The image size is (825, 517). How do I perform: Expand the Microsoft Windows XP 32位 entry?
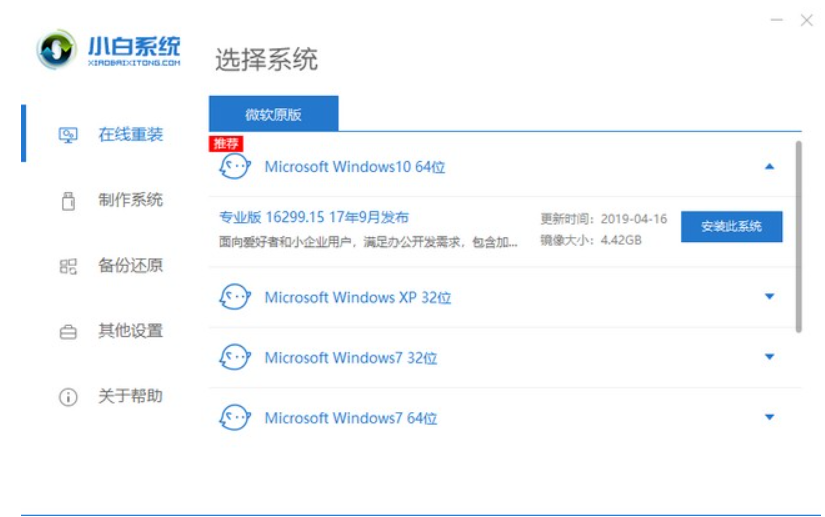pos(769,297)
